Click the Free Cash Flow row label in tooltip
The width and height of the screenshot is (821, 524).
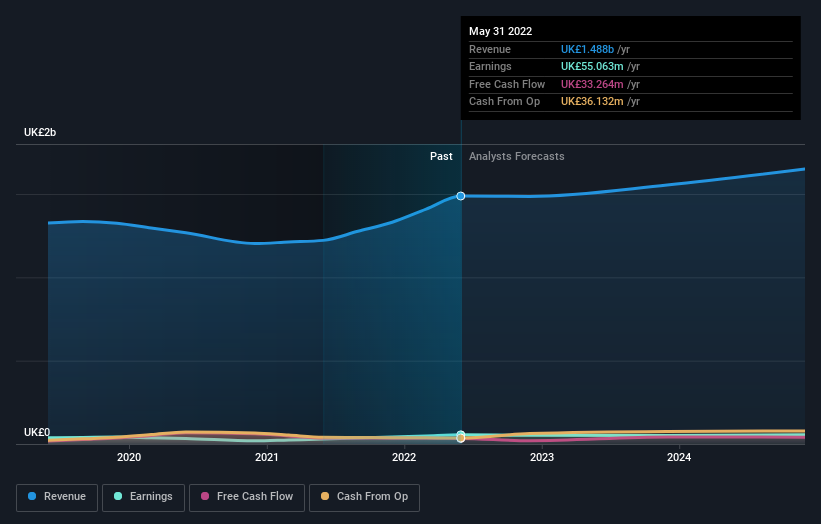pos(507,84)
